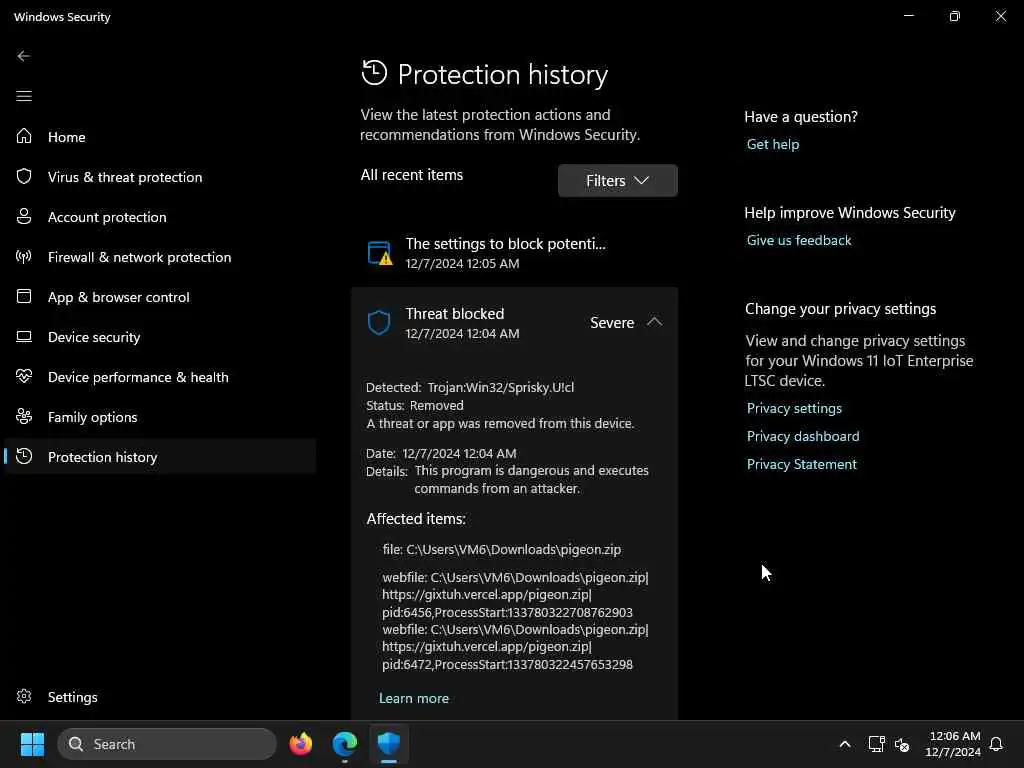Click Give us feedback link
The image size is (1024, 768).
pyautogui.click(x=799, y=240)
